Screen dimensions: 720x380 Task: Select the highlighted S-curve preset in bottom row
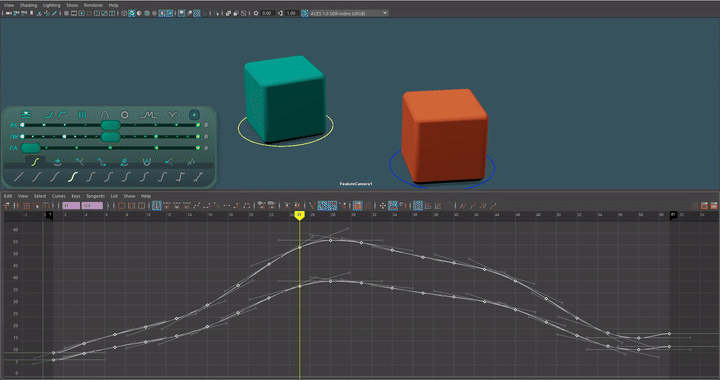pos(73,176)
